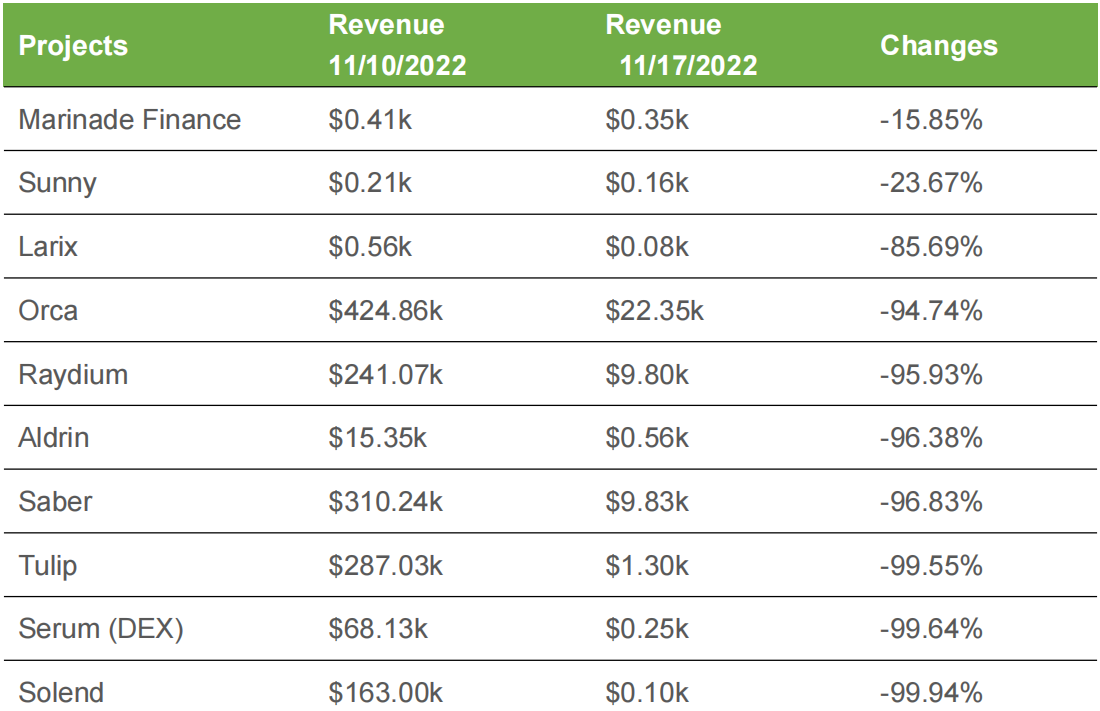The width and height of the screenshot is (1100, 711).
Task: Click the Tulip project name
Action: coord(48,566)
